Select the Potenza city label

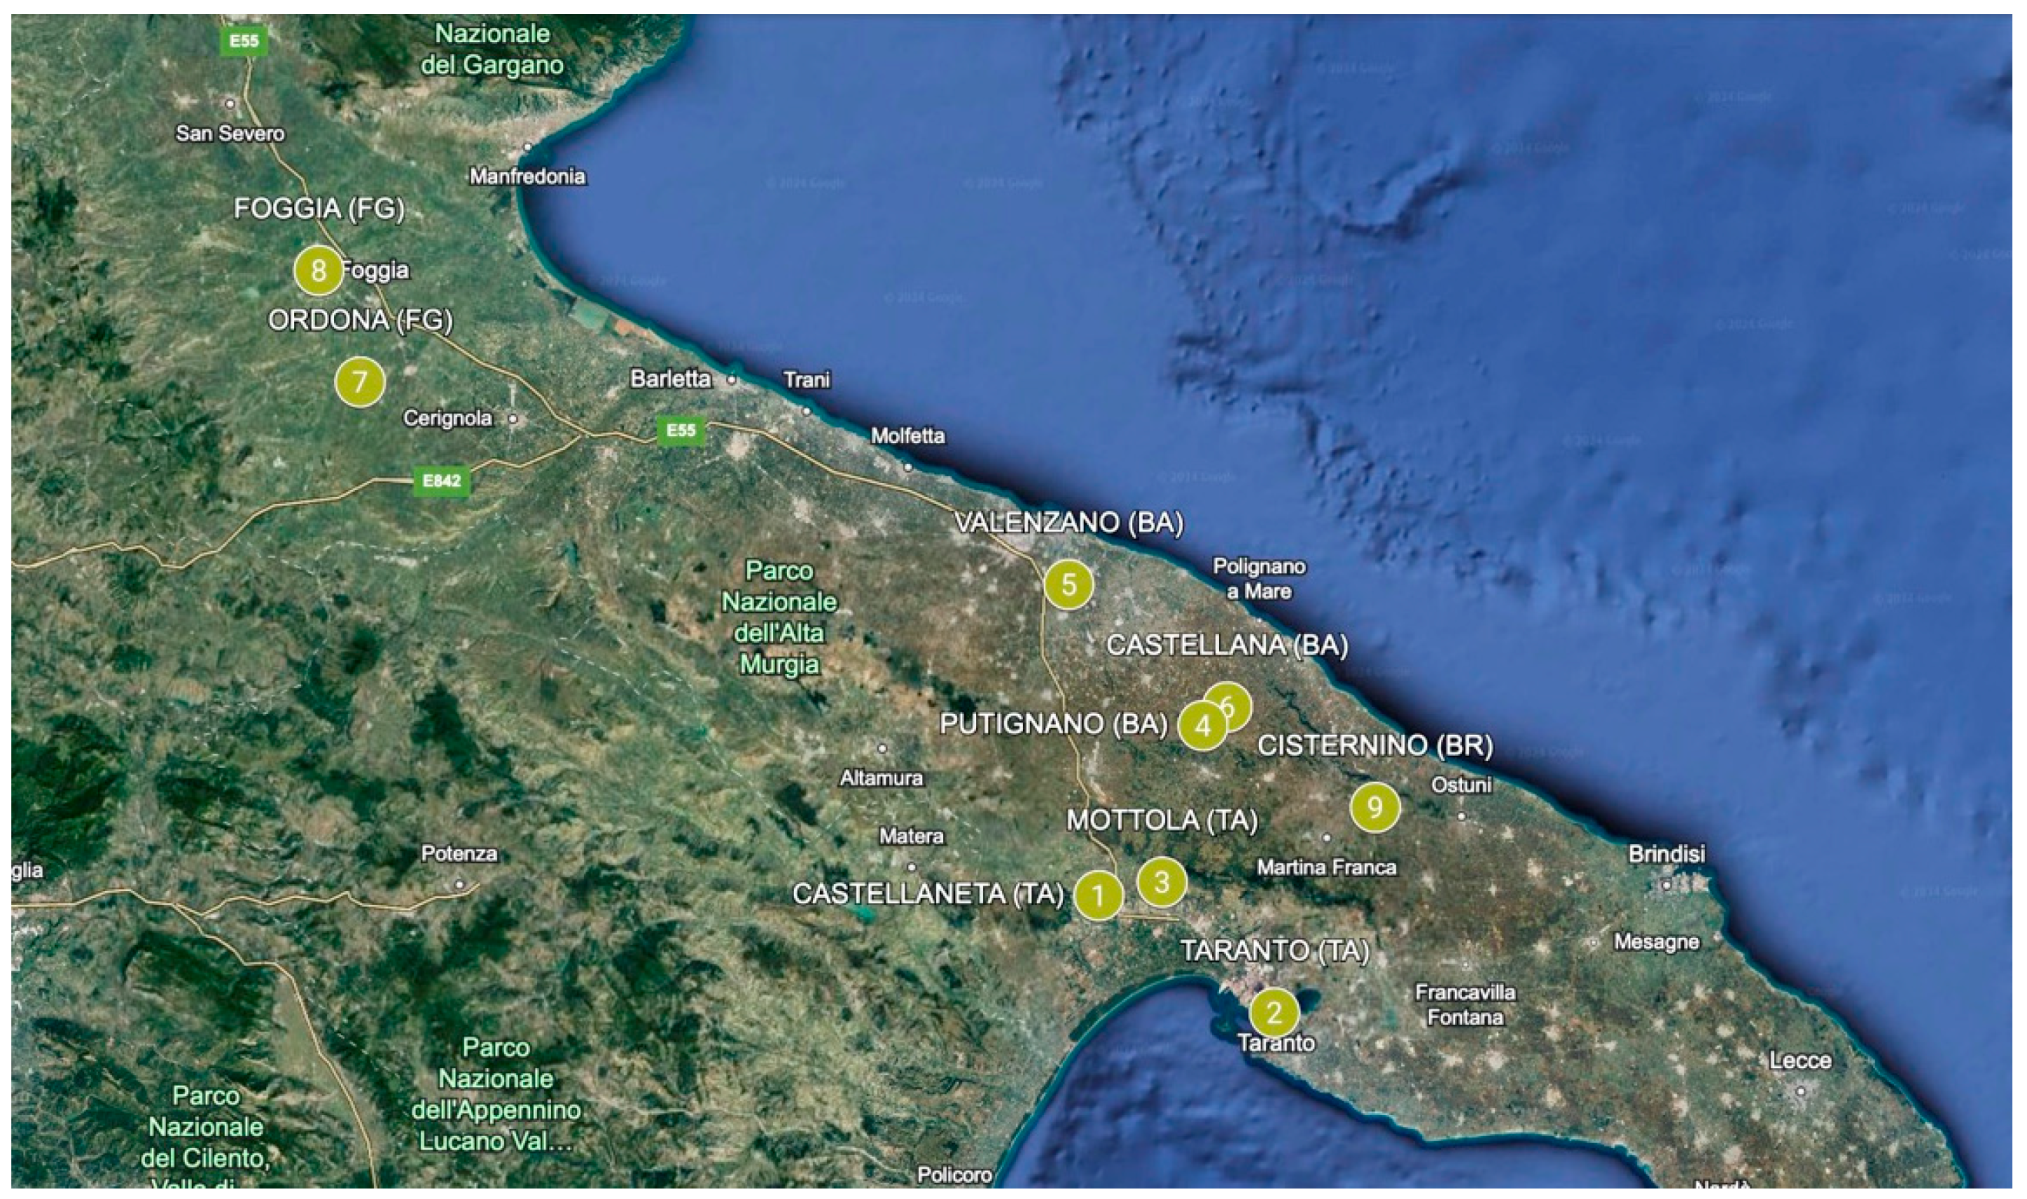[x=458, y=854]
